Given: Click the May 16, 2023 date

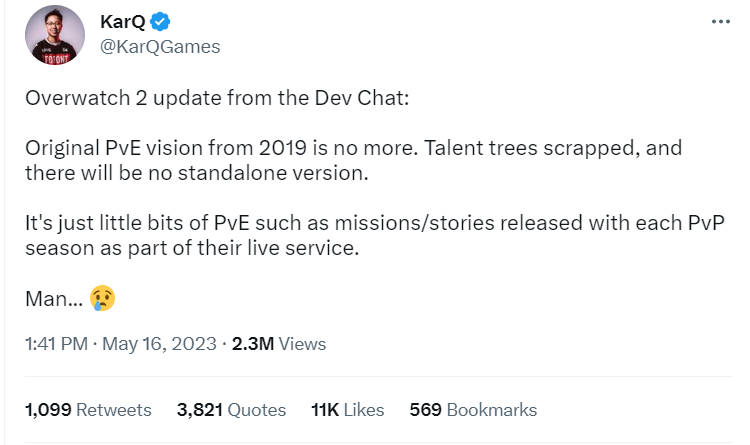Looking at the screenshot, I should coord(159,344).
